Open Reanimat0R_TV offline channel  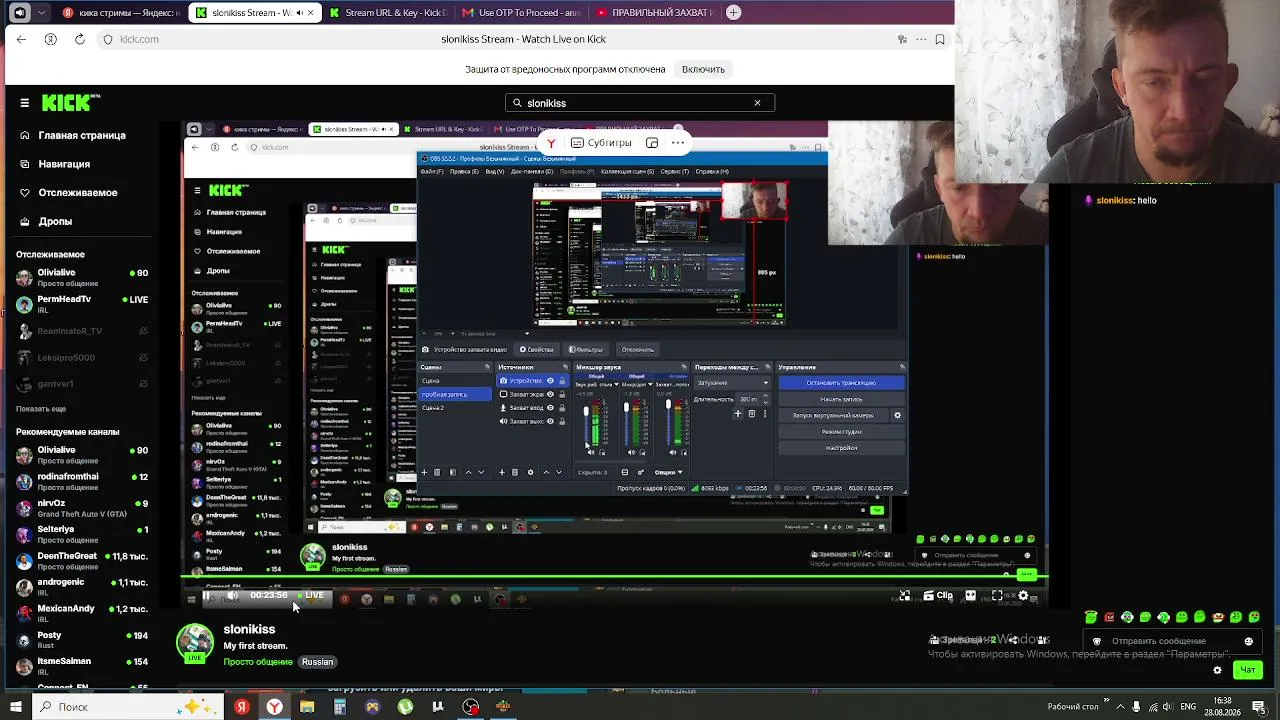point(82,331)
